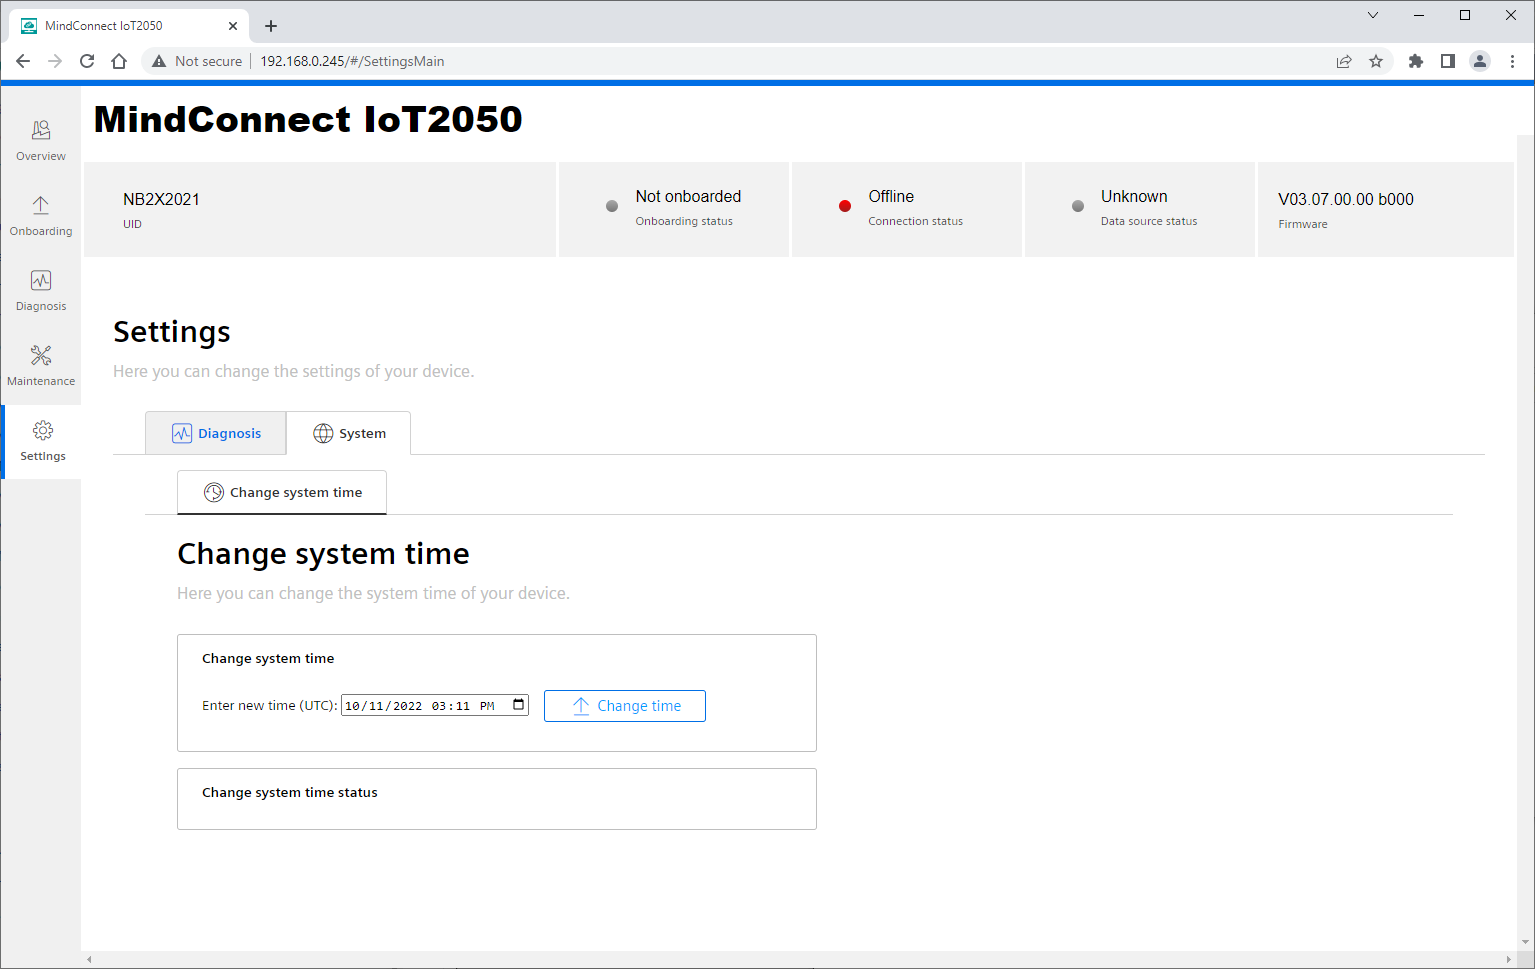This screenshot has width=1535, height=969.
Task: Open the tab search dropdown chevron
Action: tap(1373, 15)
